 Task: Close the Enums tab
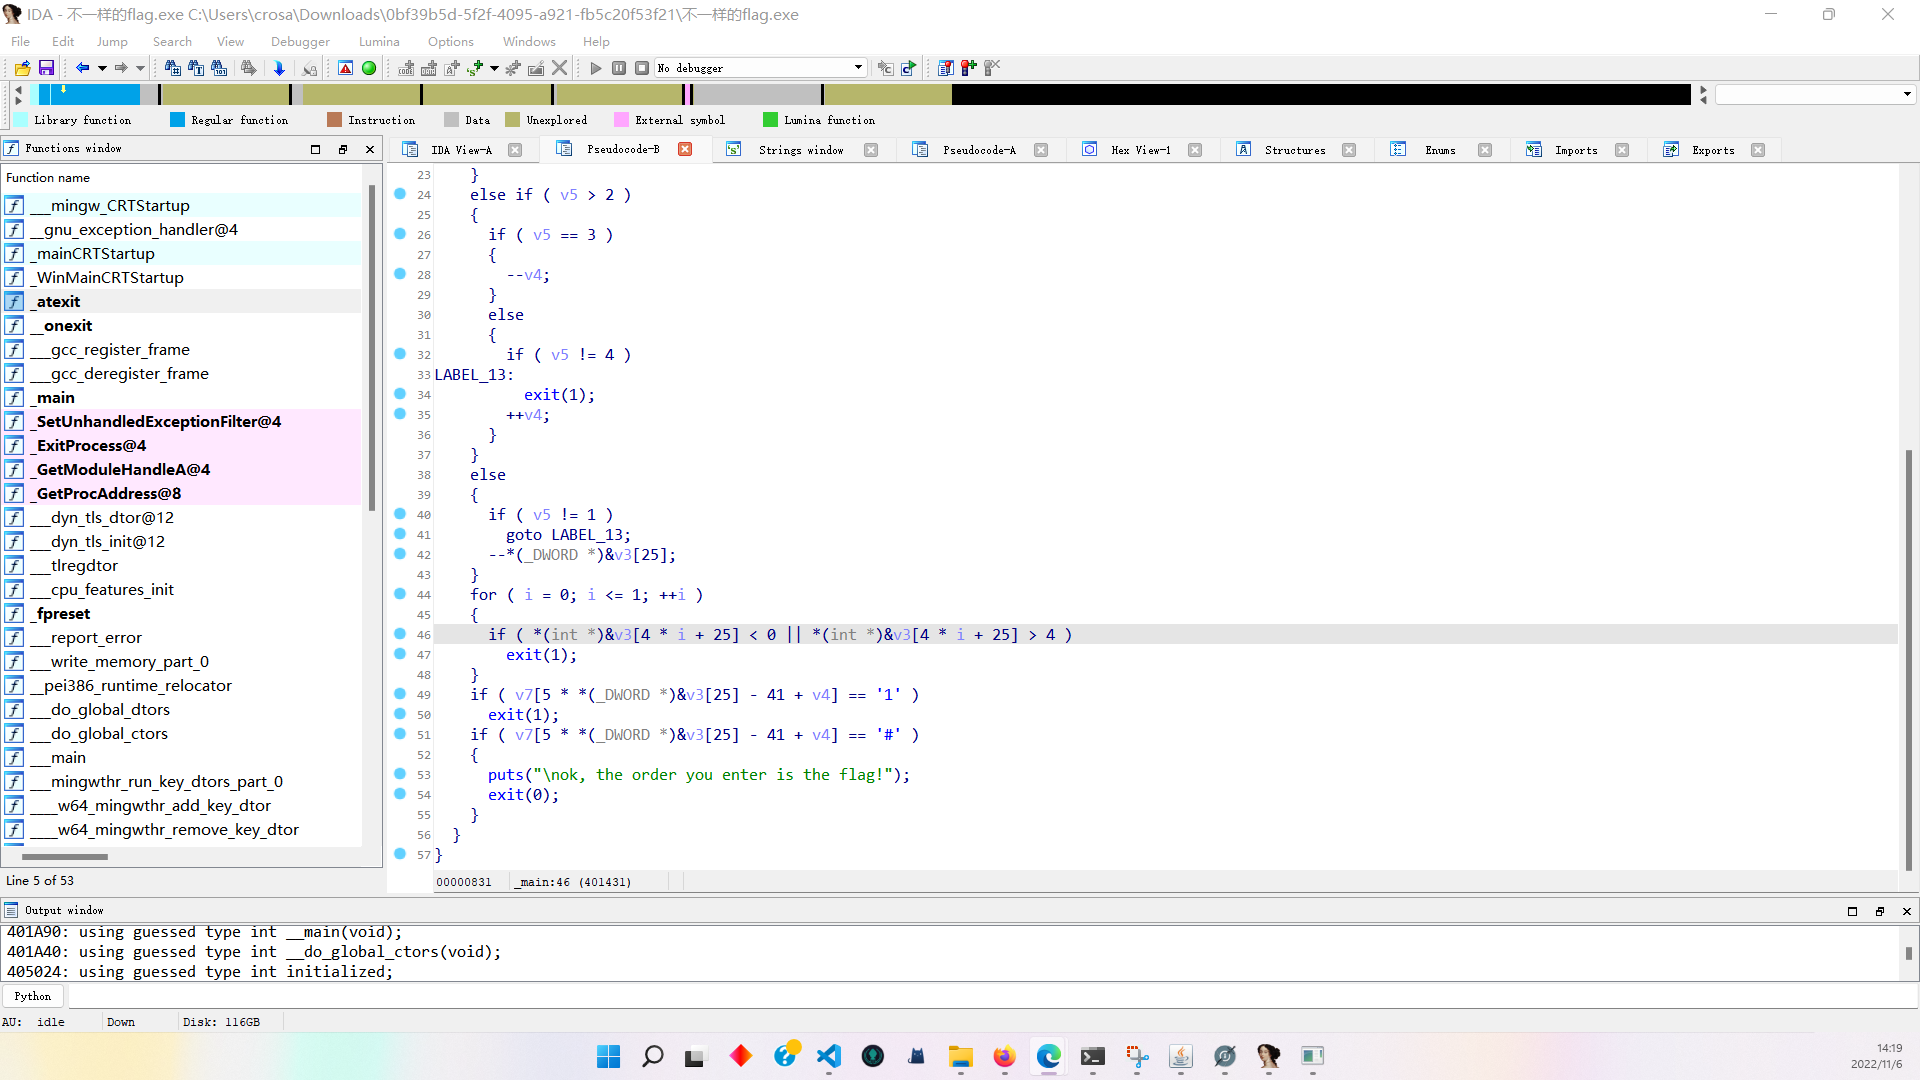point(1485,150)
